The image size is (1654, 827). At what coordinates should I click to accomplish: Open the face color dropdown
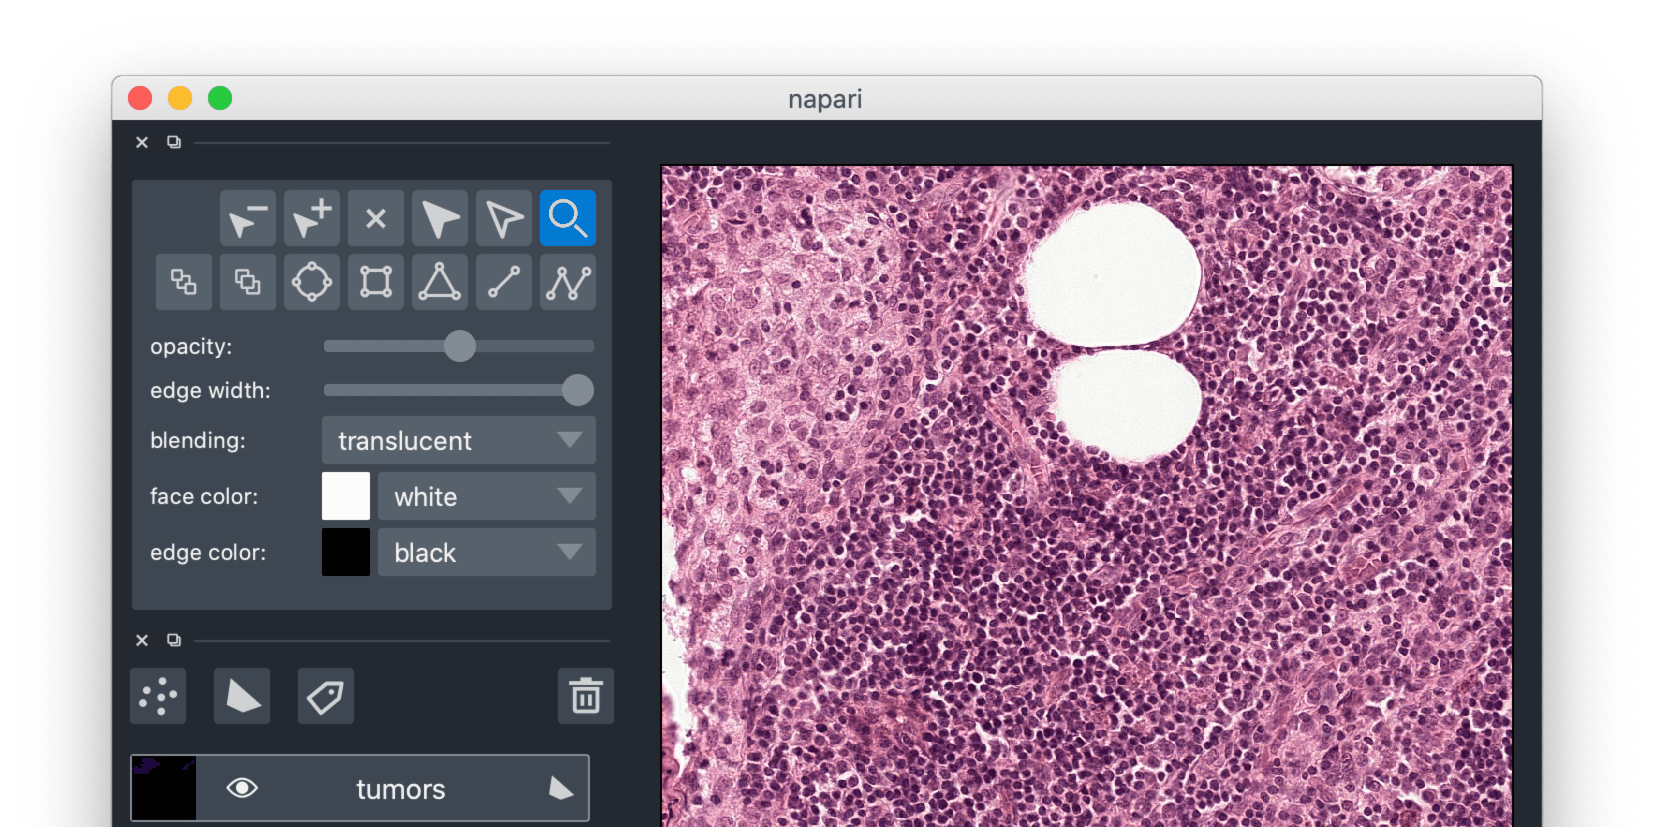[x=486, y=497]
